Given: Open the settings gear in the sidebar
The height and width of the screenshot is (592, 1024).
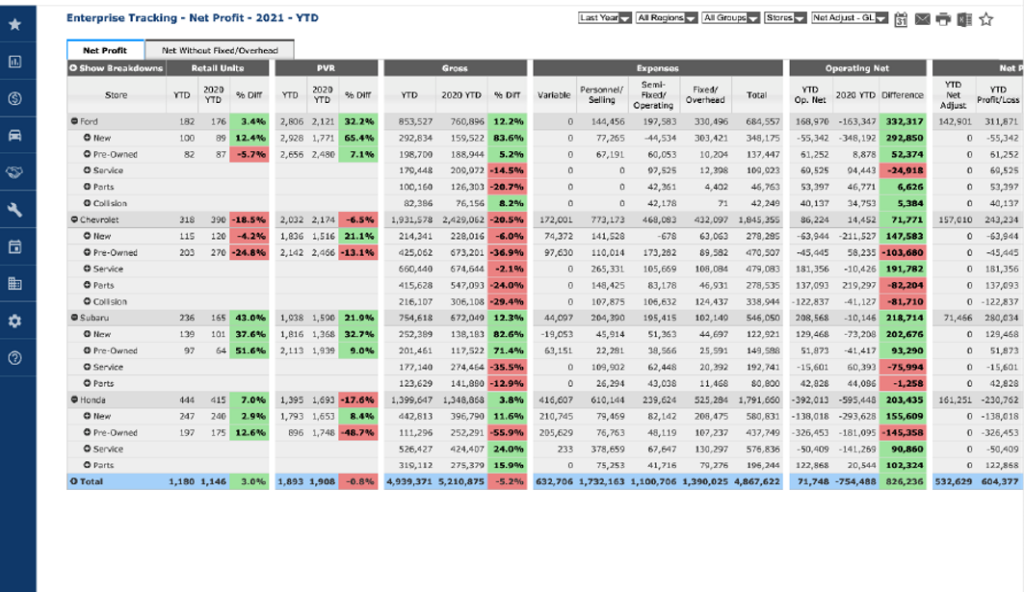Looking at the screenshot, I should tap(15, 321).
